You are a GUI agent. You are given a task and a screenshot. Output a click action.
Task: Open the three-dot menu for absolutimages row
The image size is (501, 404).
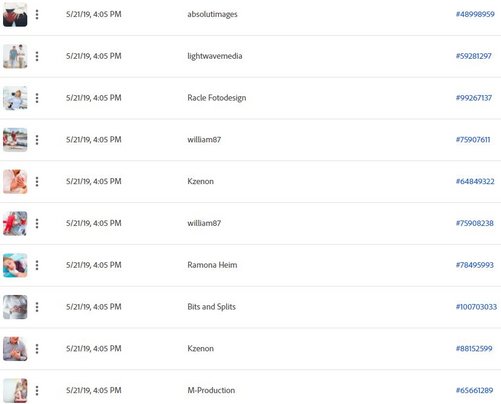(37, 14)
